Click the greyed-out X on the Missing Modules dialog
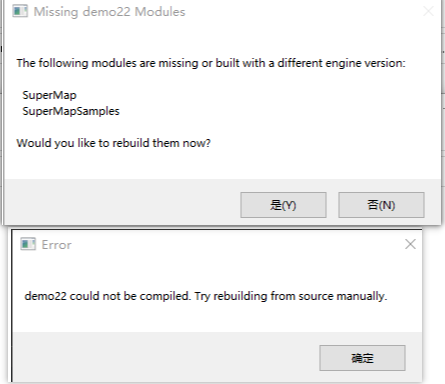 coord(428,11)
